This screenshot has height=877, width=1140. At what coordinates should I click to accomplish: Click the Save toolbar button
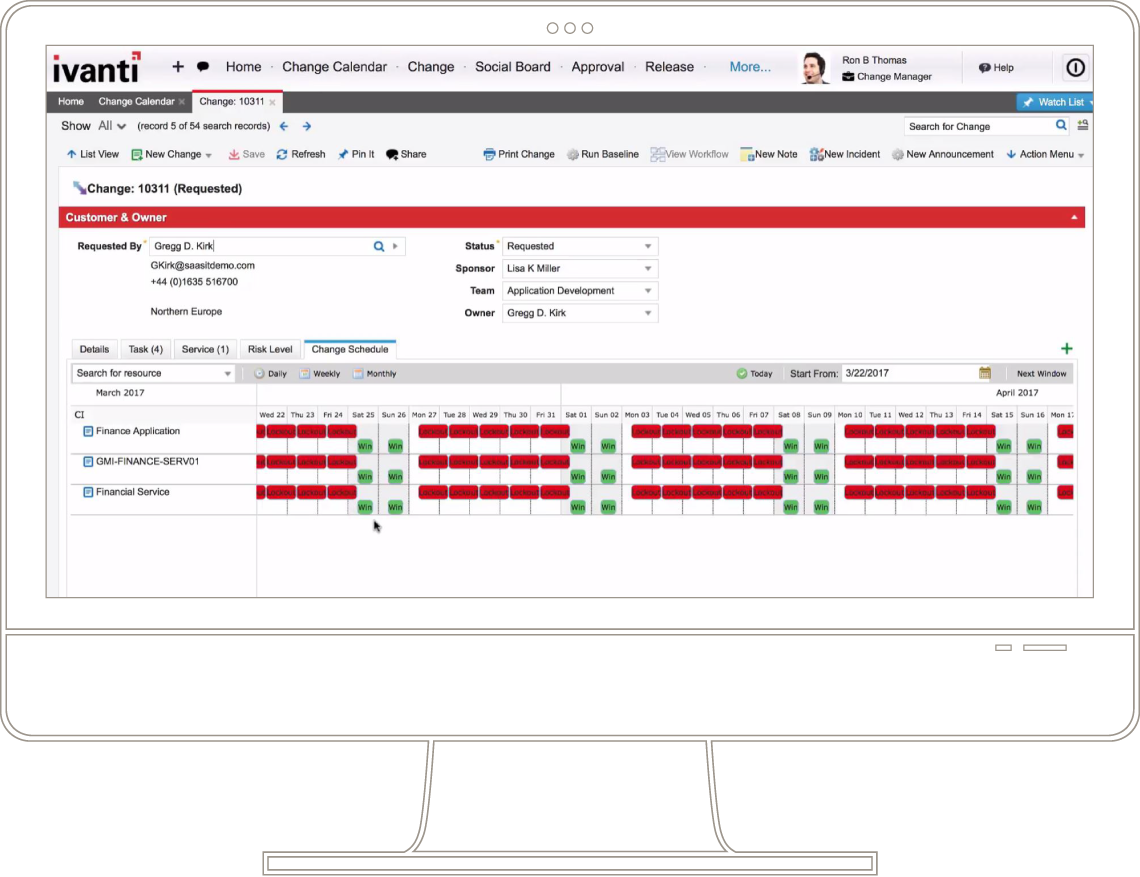tap(246, 154)
